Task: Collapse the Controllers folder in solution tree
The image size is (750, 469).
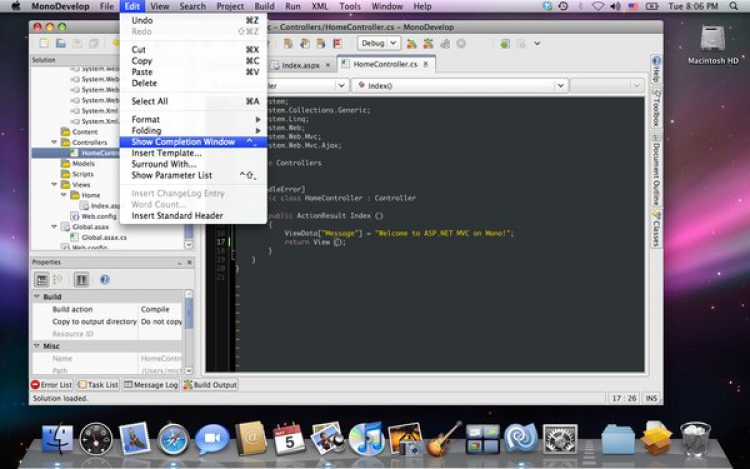Action: (x=54, y=142)
